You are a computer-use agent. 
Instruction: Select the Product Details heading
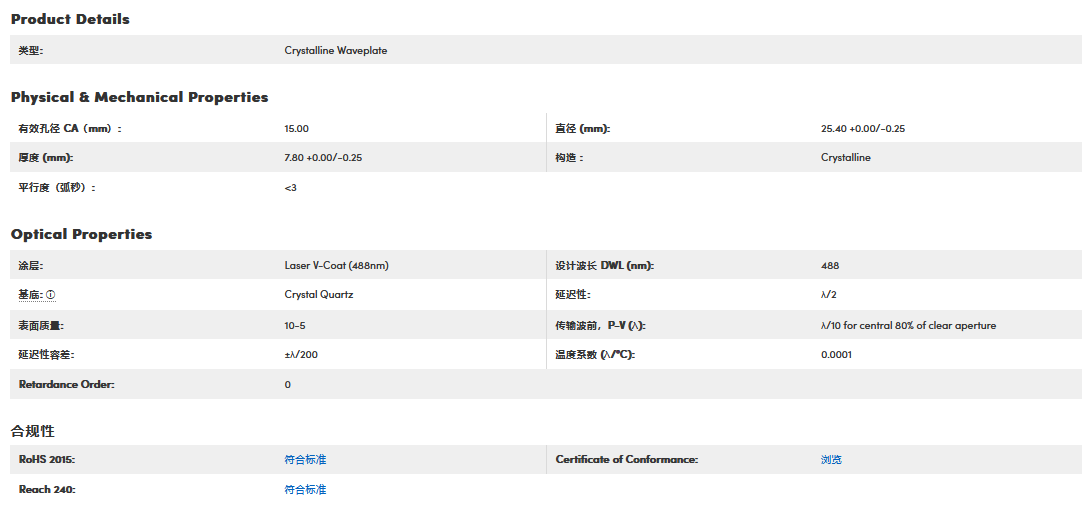tap(70, 19)
